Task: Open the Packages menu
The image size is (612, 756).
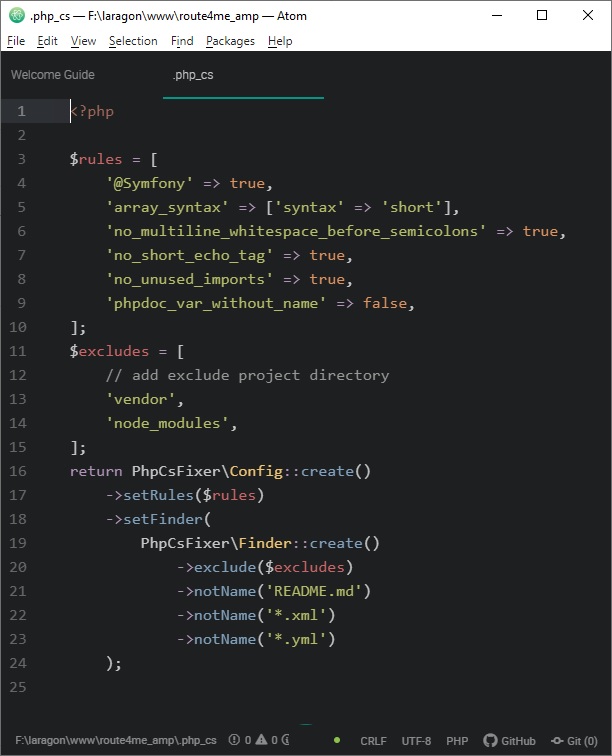Action: [230, 41]
